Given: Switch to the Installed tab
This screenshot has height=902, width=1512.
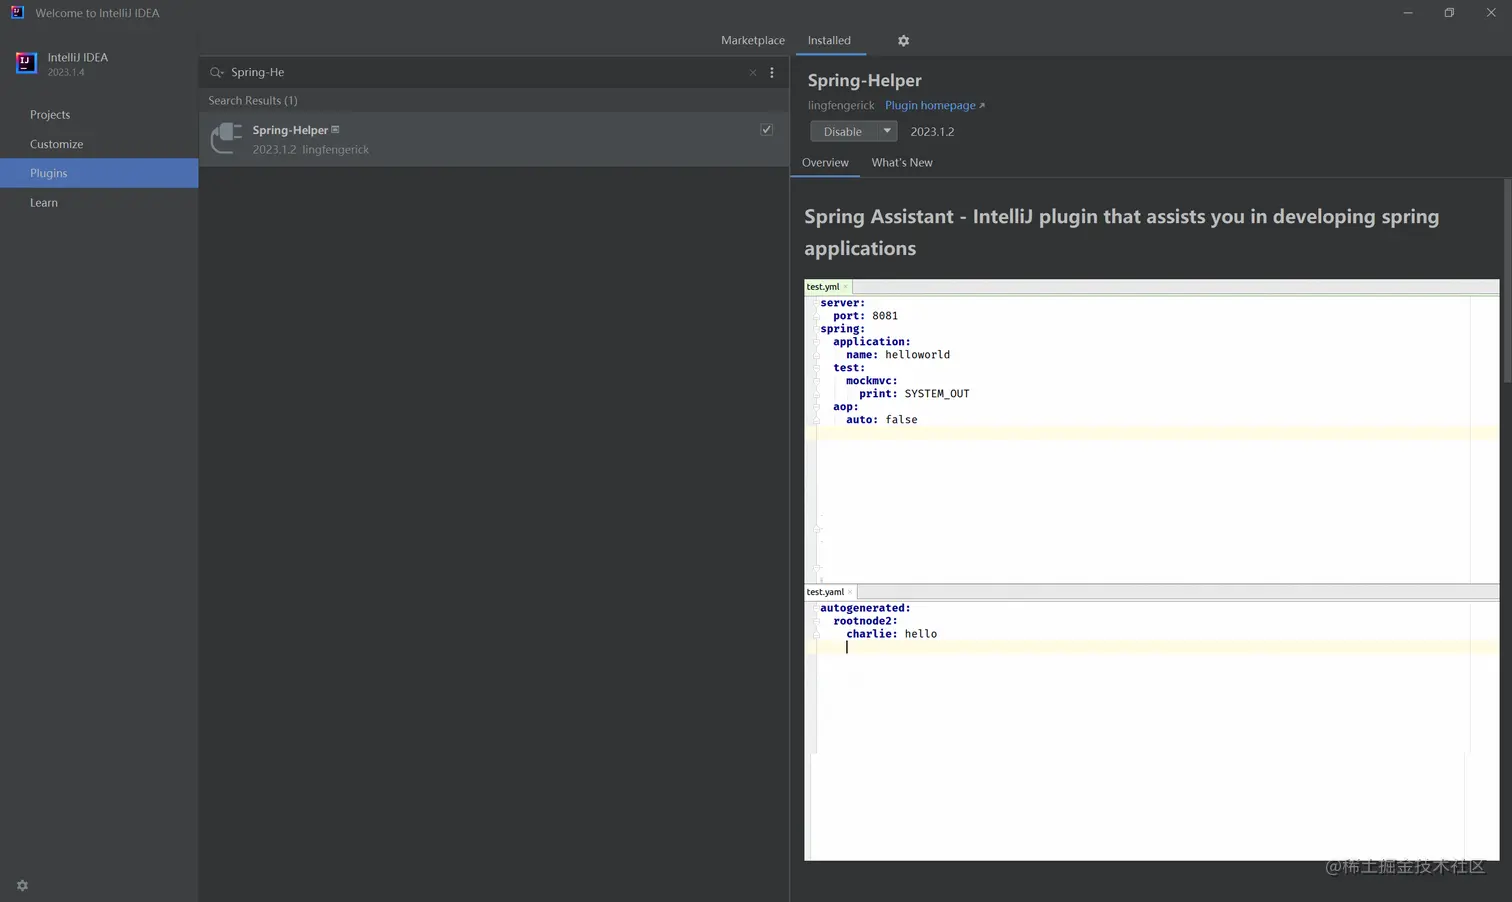Looking at the screenshot, I should (829, 41).
